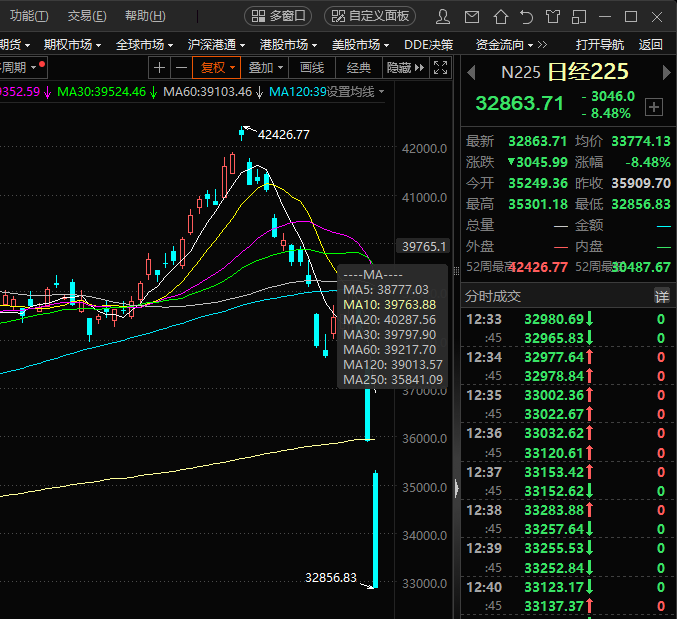Image resolution: width=677 pixels, height=619 pixels.
Task: Go to next stock with right arrow
Action: pyautogui.click(x=664, y=73)
